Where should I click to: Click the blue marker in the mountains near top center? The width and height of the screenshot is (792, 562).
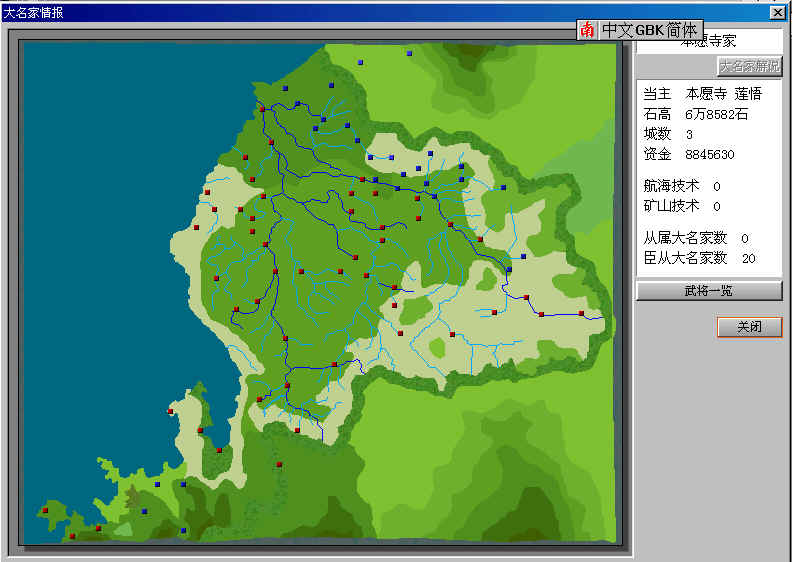click(x=362, y=62)
